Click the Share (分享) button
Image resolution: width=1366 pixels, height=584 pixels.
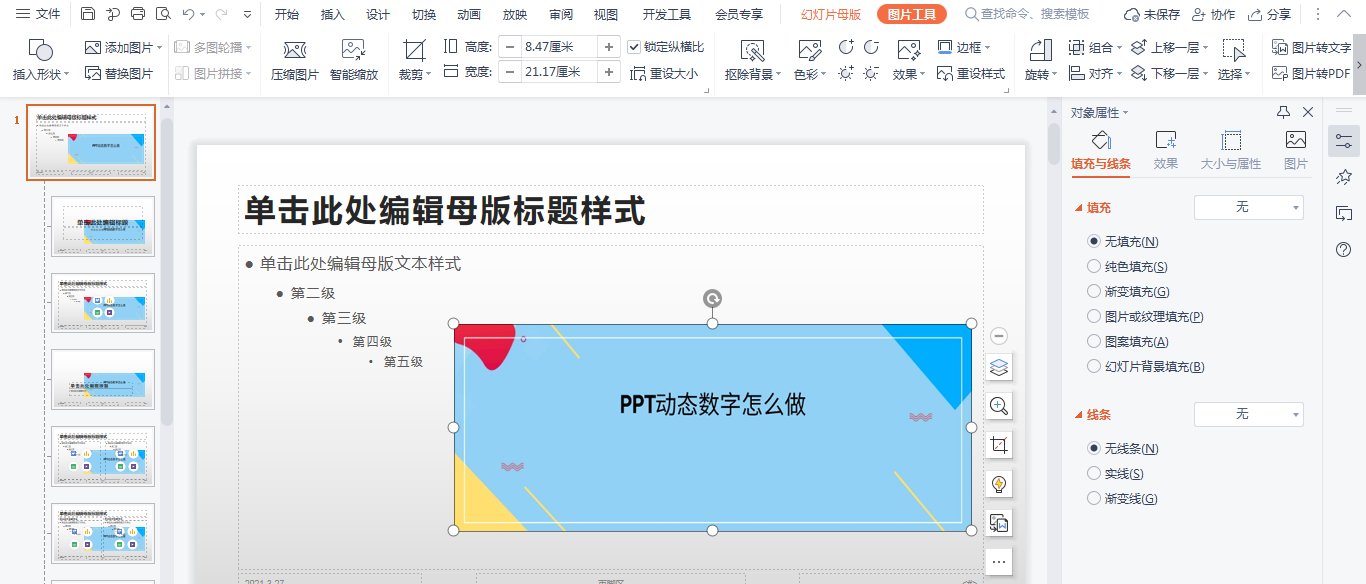(x=1270, y=14)
